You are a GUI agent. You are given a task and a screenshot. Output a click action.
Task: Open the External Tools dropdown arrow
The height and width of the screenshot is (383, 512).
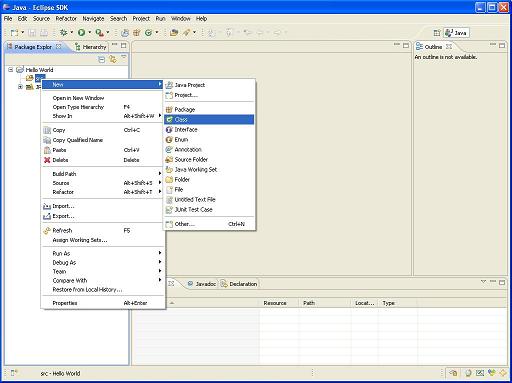click(x=108, y=33)
